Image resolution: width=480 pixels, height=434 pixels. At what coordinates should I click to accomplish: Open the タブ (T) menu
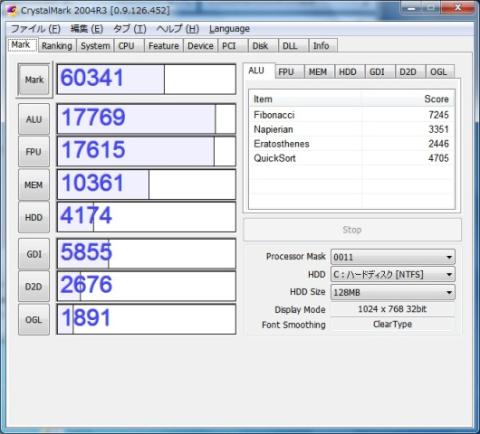[130, 29]
